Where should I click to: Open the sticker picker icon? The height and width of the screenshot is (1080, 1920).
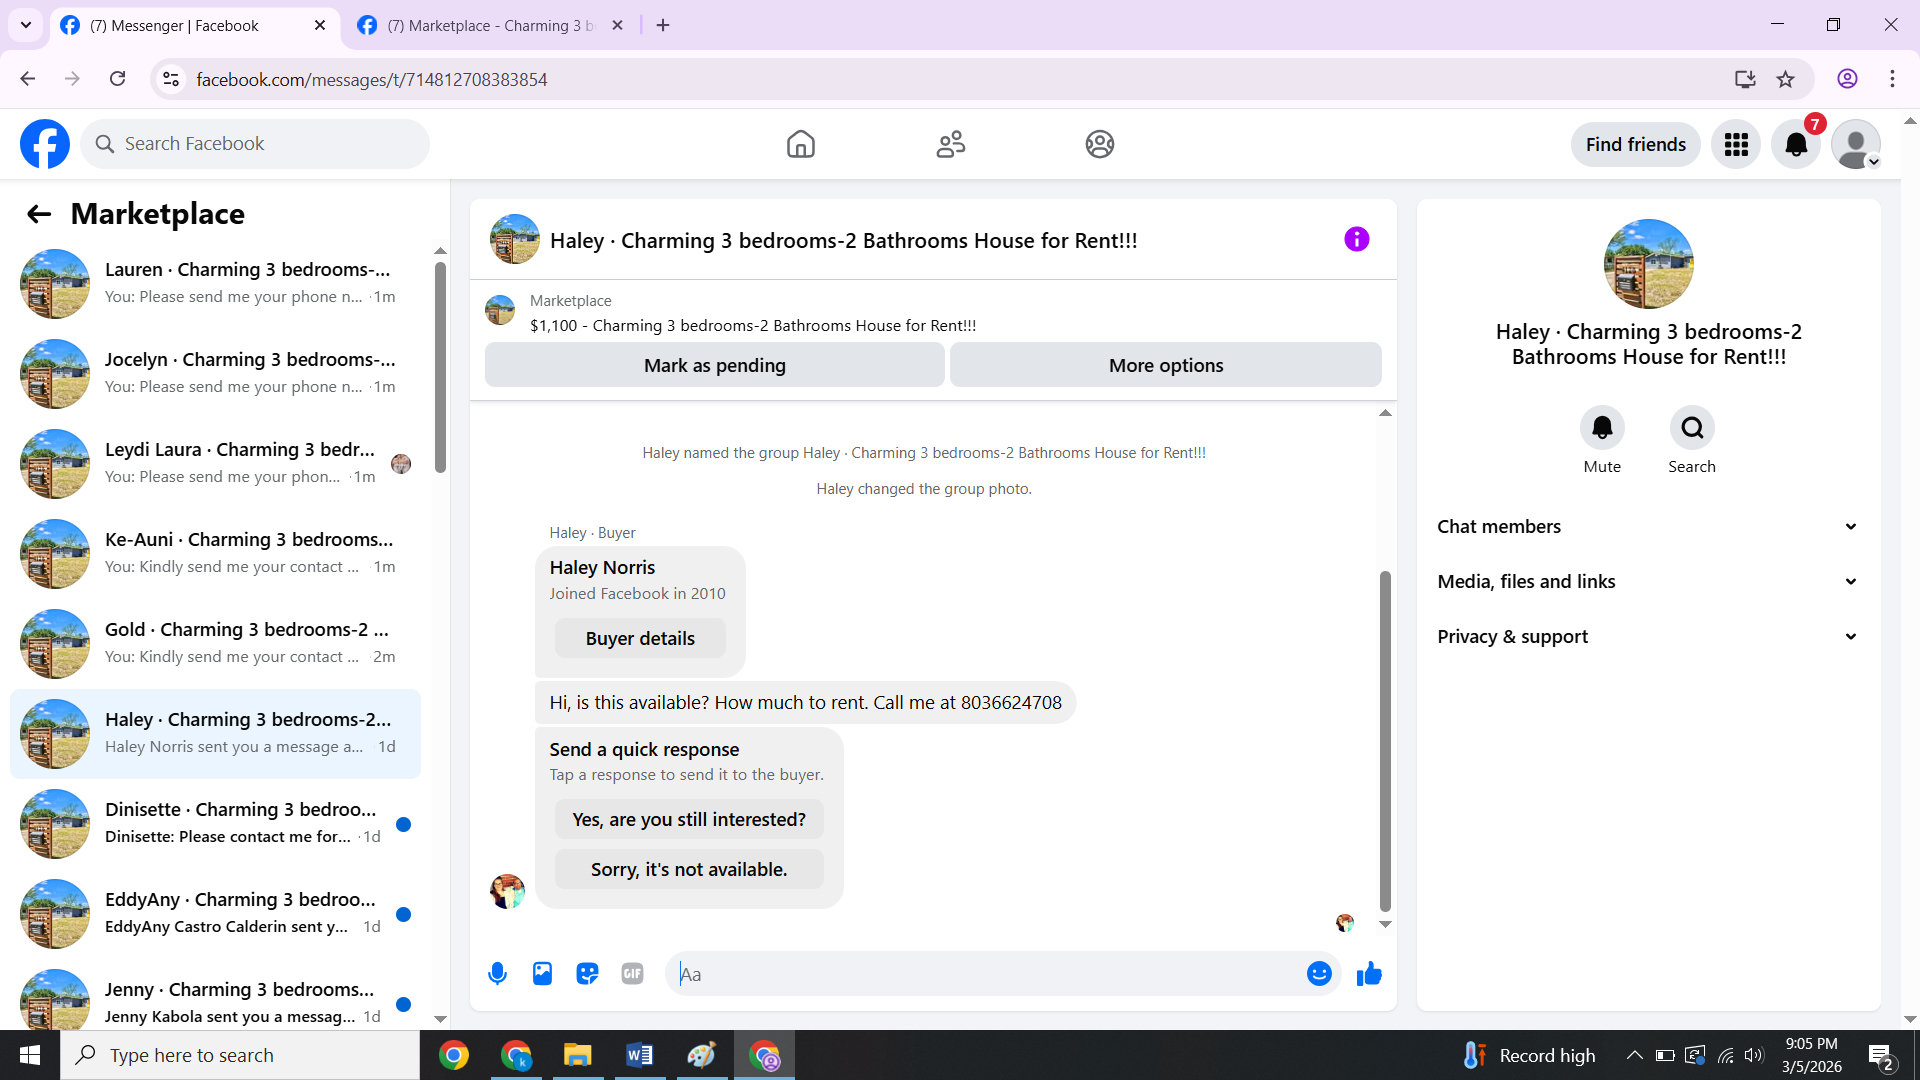[x=587, y=973]
